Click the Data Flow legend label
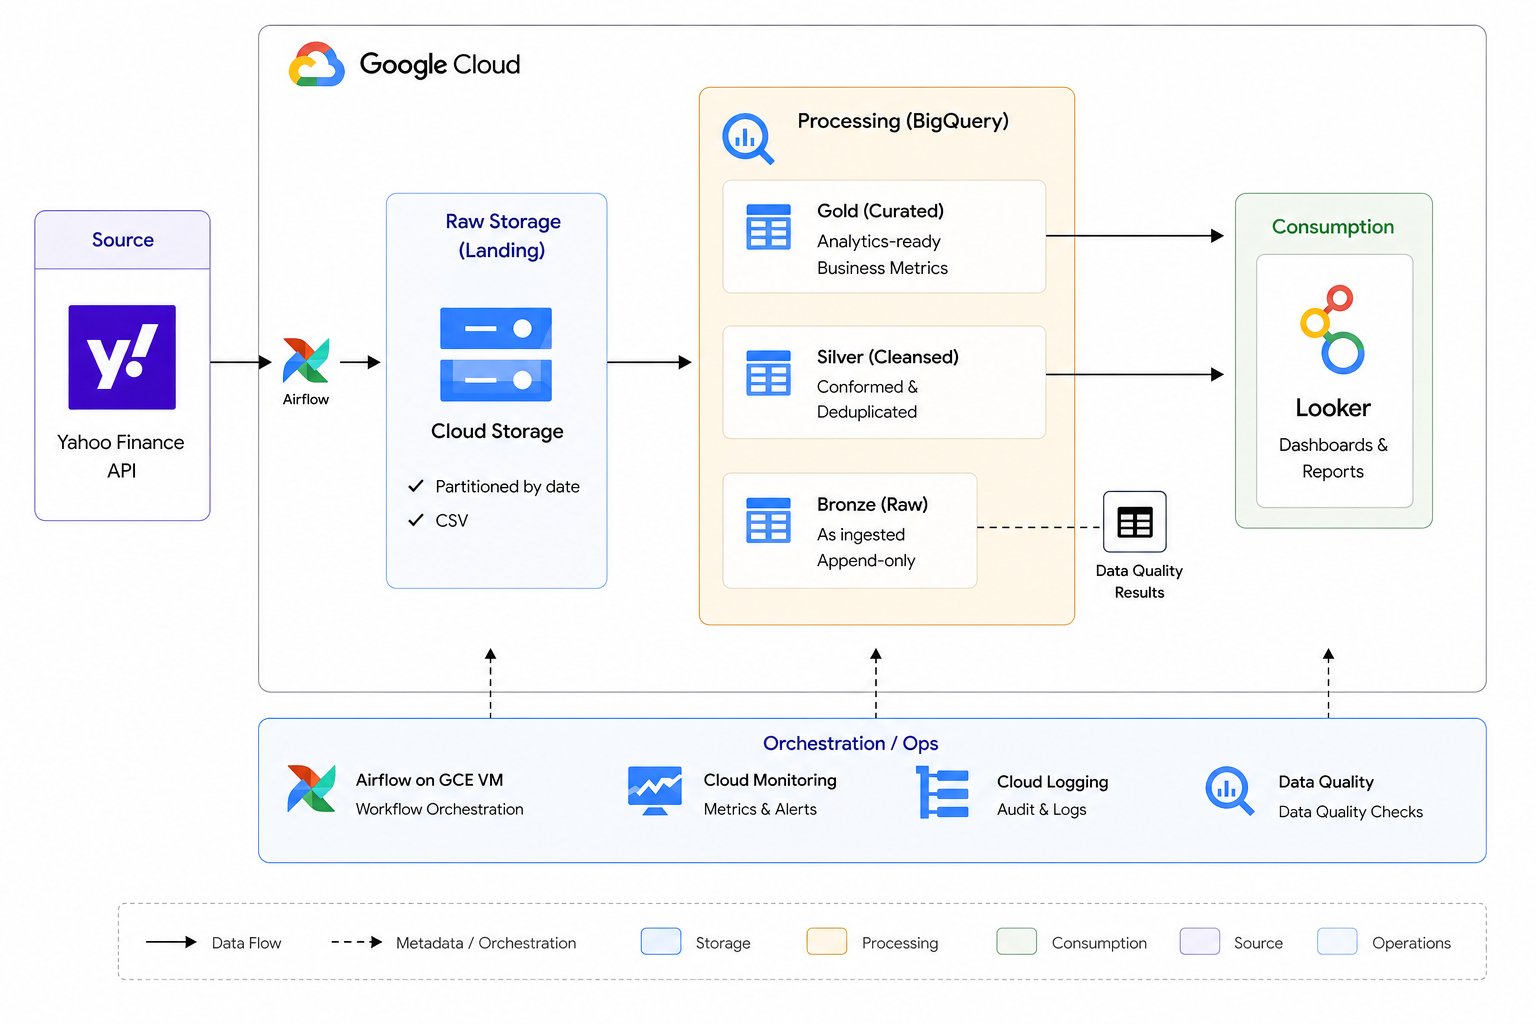The image size is (1536, 1024). (246, 943)
